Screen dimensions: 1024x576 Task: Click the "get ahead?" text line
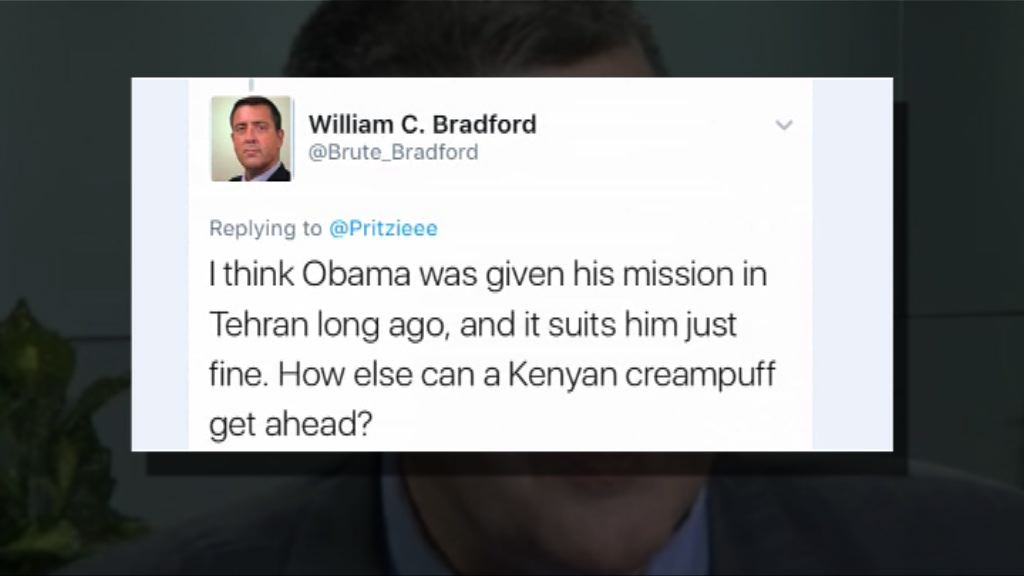[291, 425]
